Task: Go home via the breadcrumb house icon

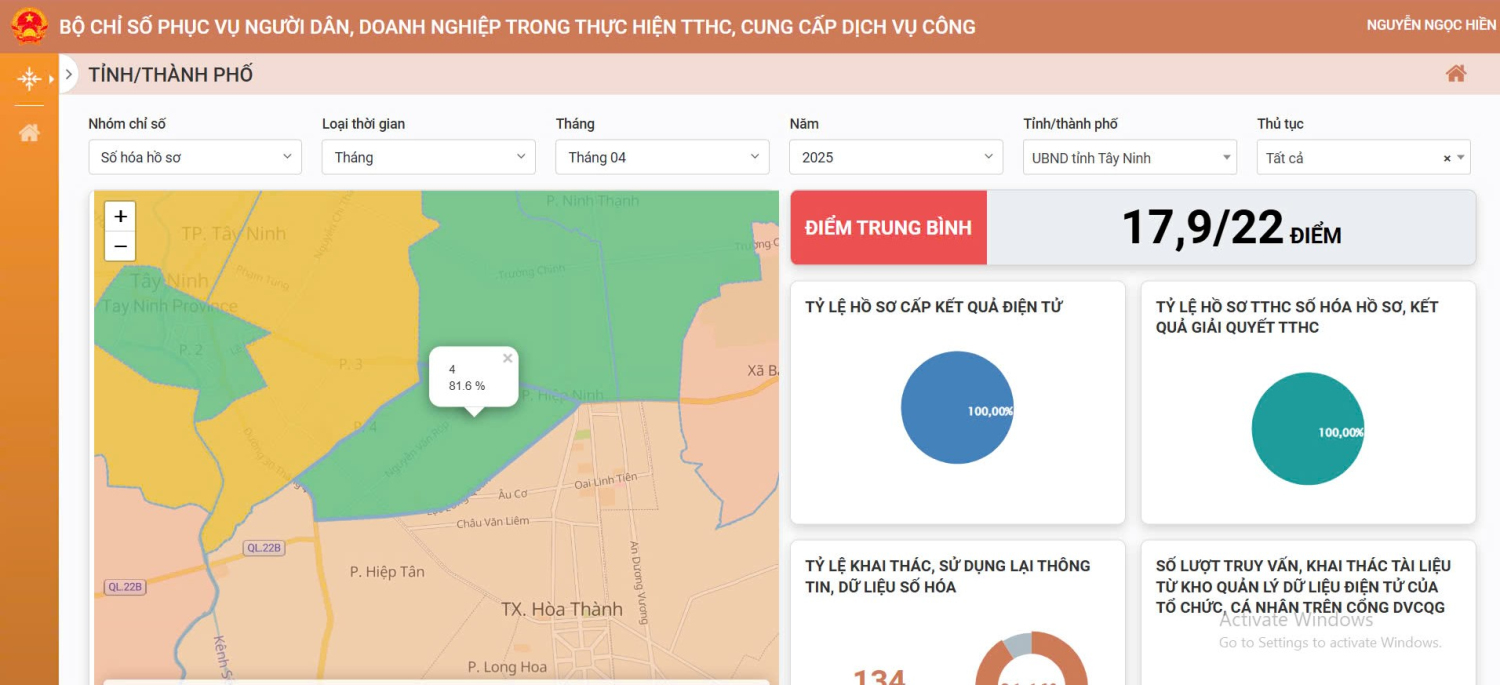Action: click(x=1456, y=73)
